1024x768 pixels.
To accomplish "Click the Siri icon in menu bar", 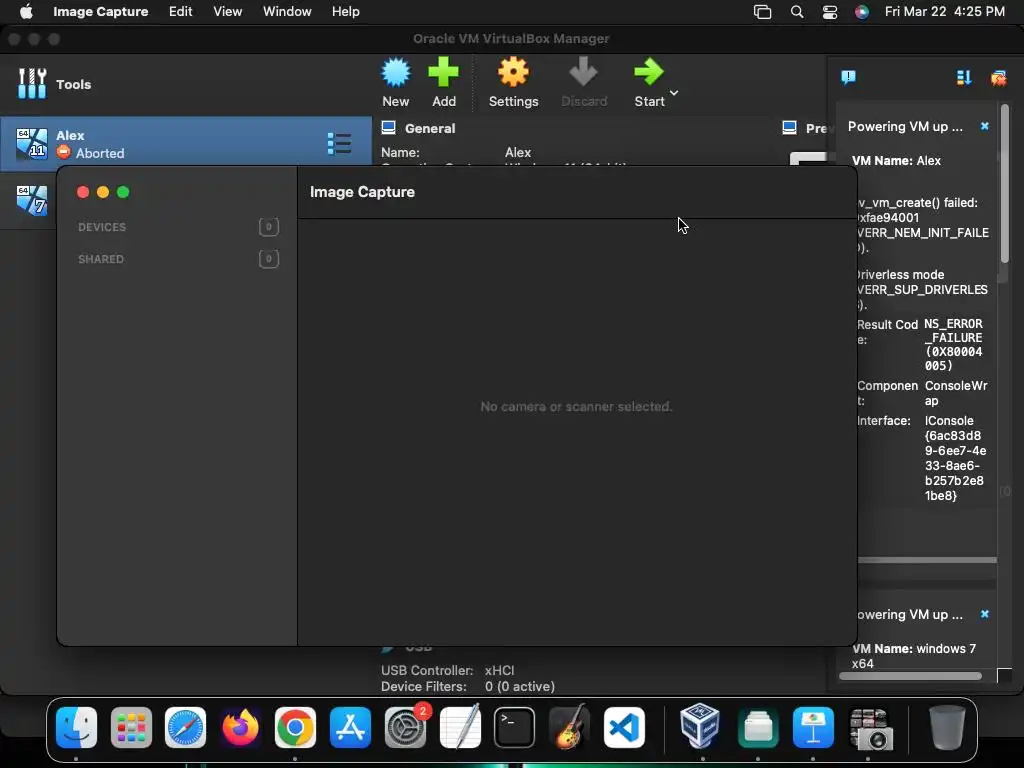I will 862,12.
